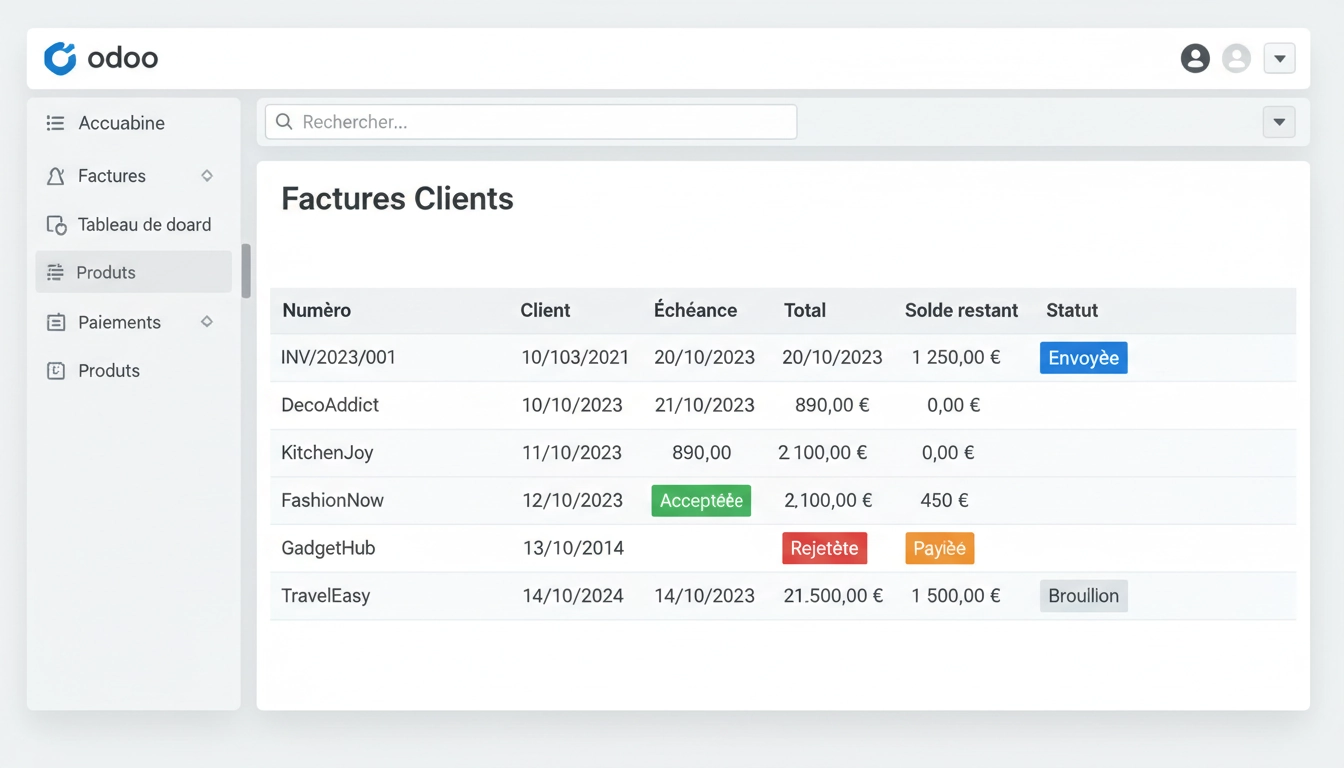Click the Odoo logo icon

[60, 58]
